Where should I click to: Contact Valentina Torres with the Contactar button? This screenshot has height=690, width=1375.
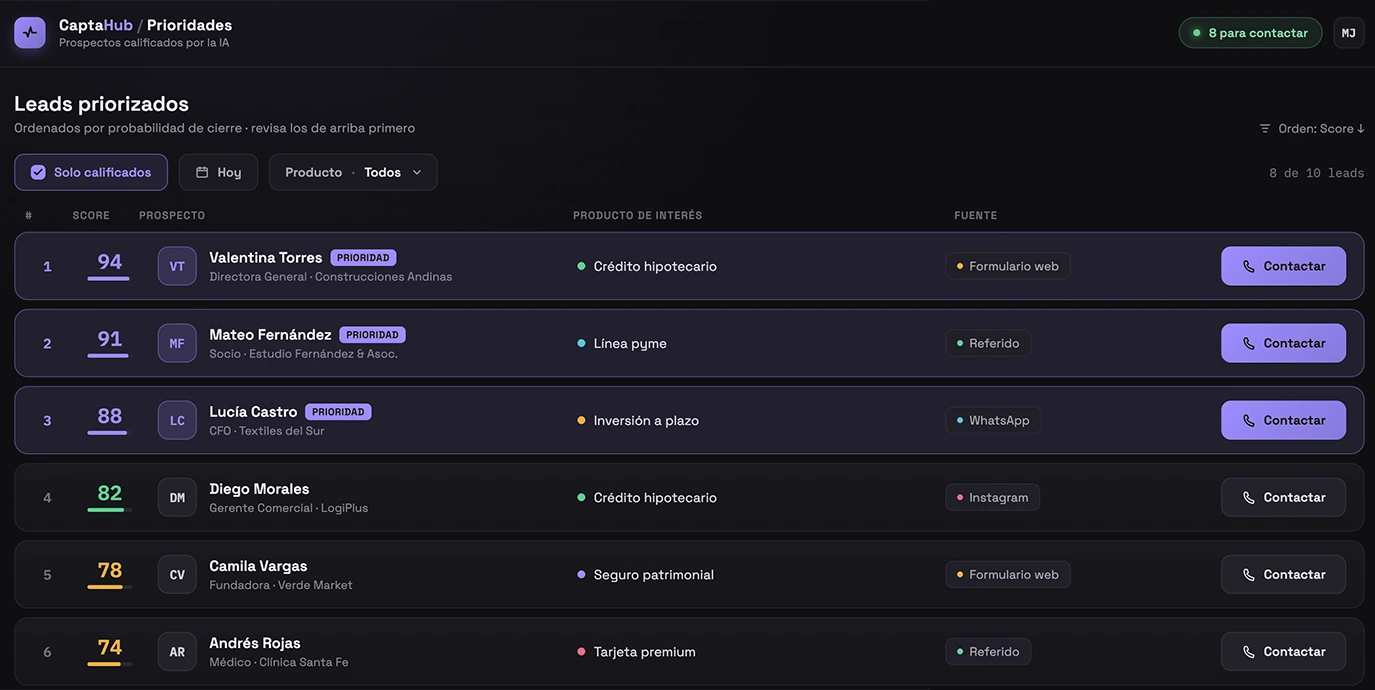pos(1283,266)
